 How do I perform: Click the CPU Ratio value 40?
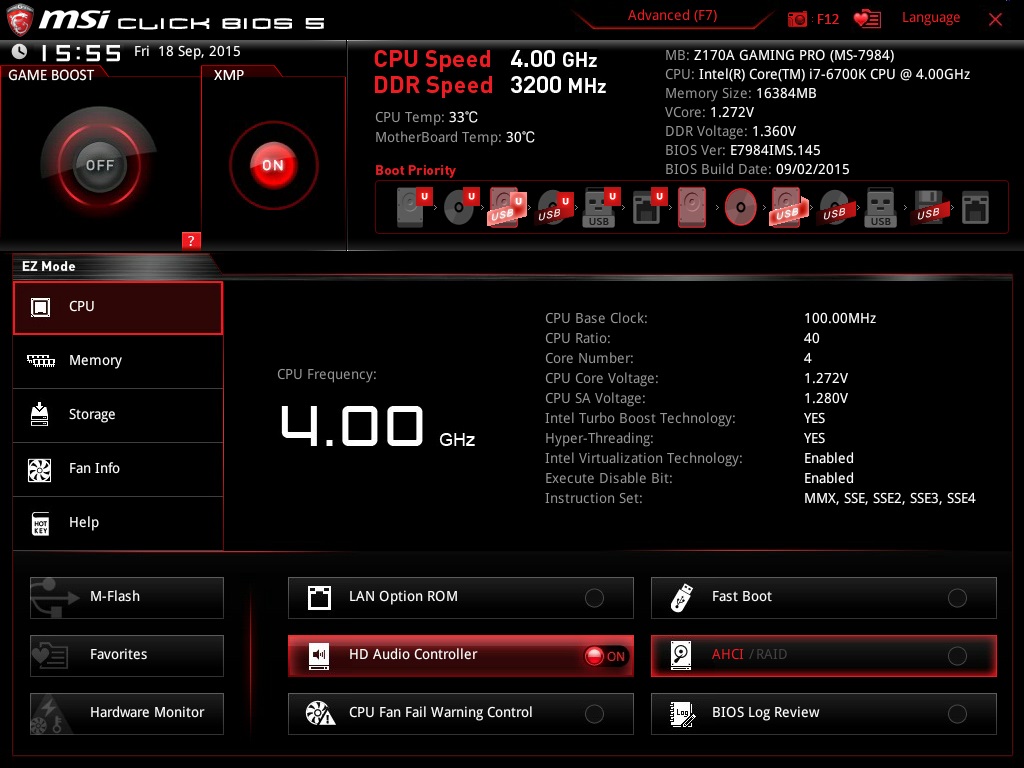point(812,338)
